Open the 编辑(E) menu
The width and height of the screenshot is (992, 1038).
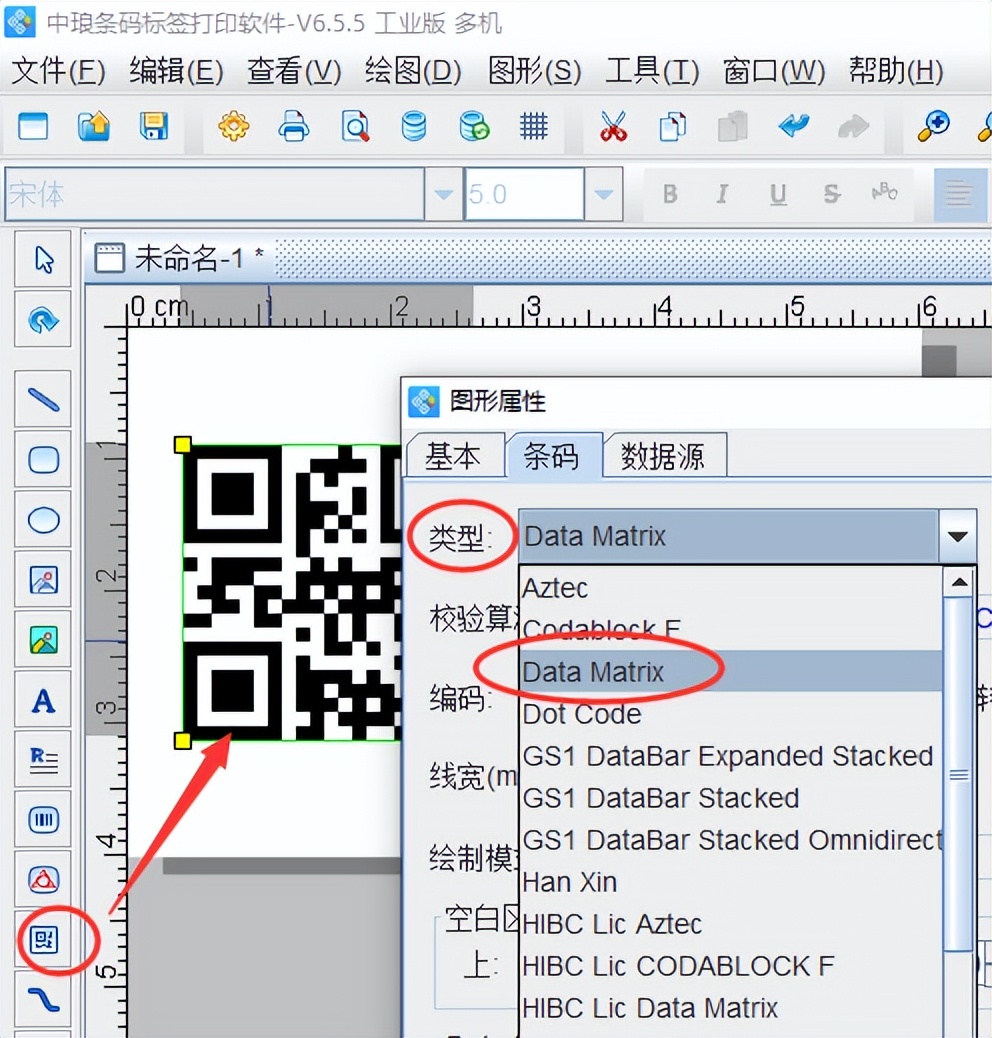tap(176, 71)
